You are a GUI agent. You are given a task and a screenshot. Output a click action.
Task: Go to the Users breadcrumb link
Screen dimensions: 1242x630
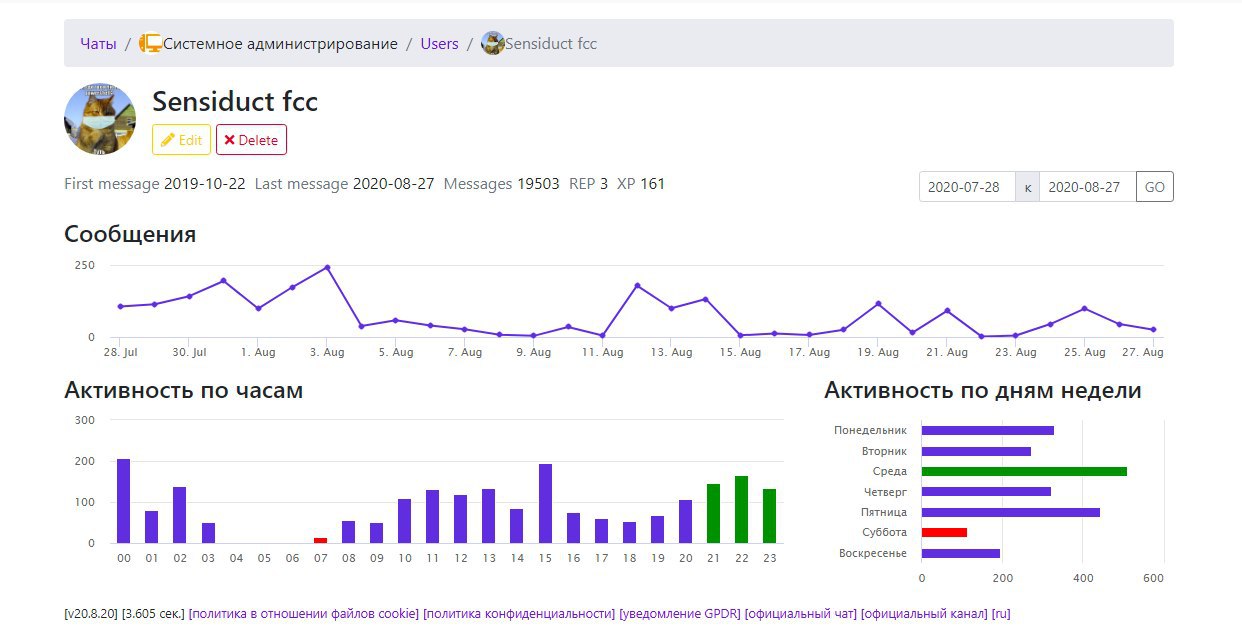point(439,44)
